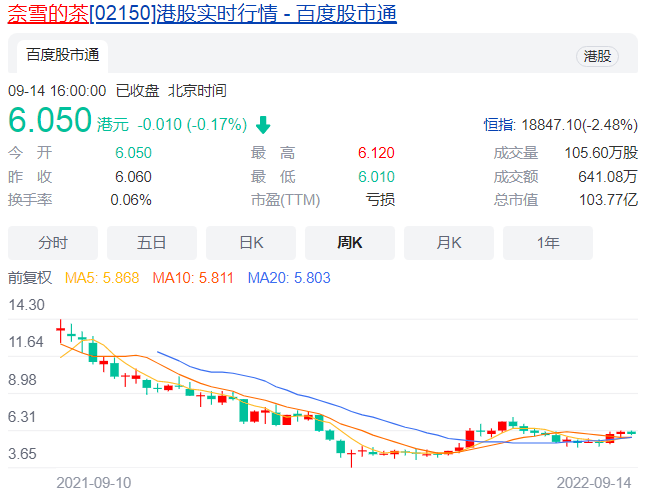Click the 换手率 value 0.06%
The height and width of the screenshot is (495, 648).
[131, 200]
